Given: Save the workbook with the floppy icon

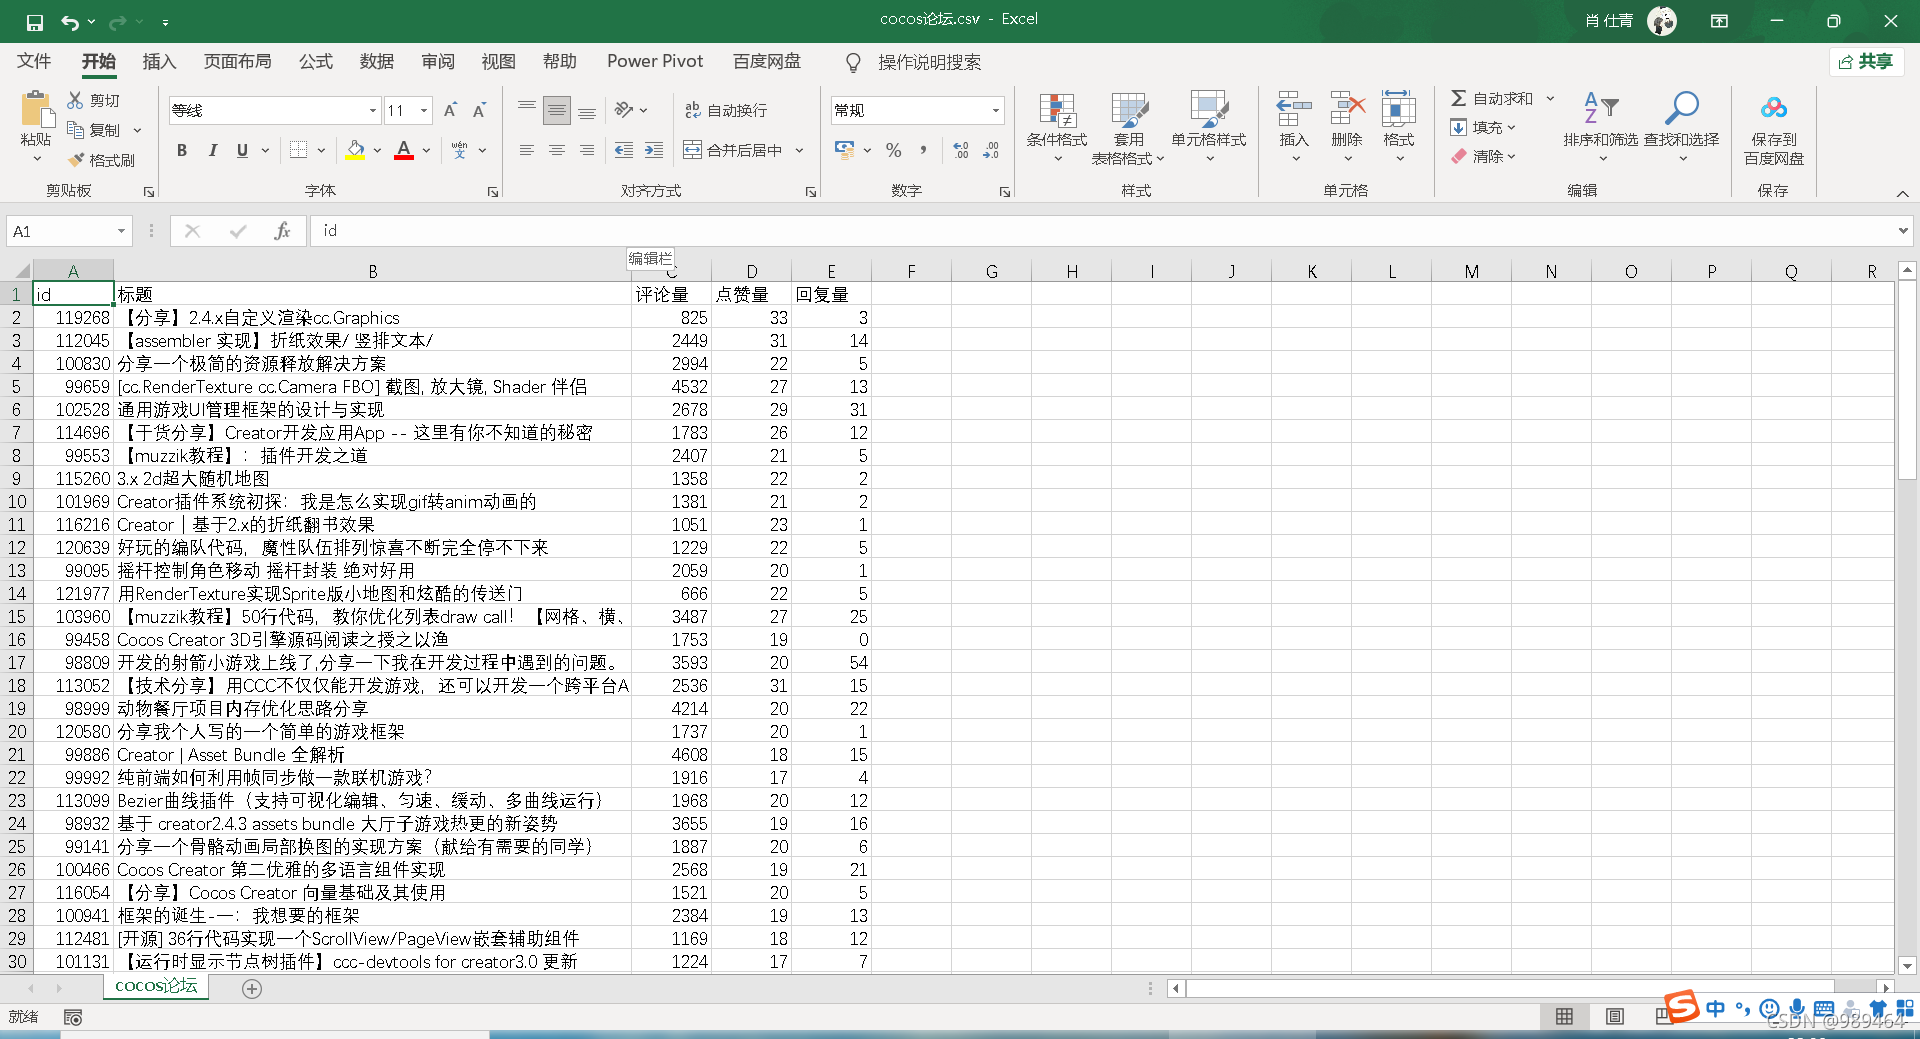Looking at the screenshot, I should click(x=34, y=21).
